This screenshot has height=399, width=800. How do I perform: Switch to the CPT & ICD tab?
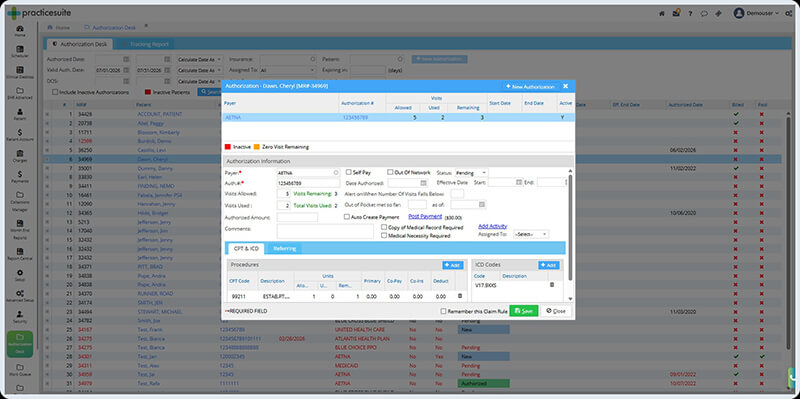pos(246,248)
